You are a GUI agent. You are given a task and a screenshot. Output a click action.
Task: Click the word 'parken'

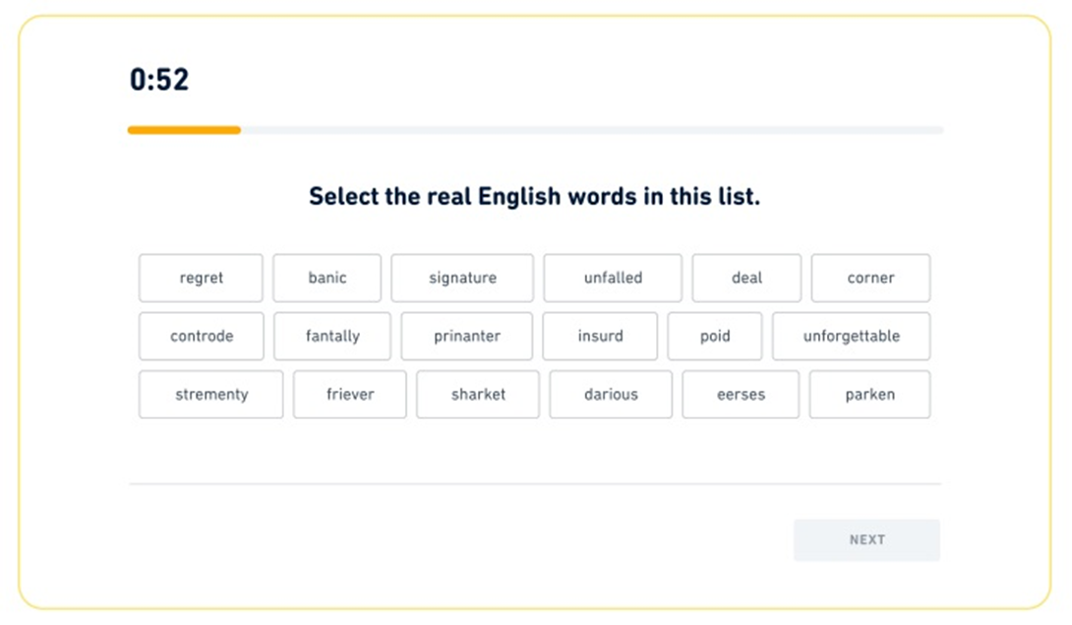870,394
